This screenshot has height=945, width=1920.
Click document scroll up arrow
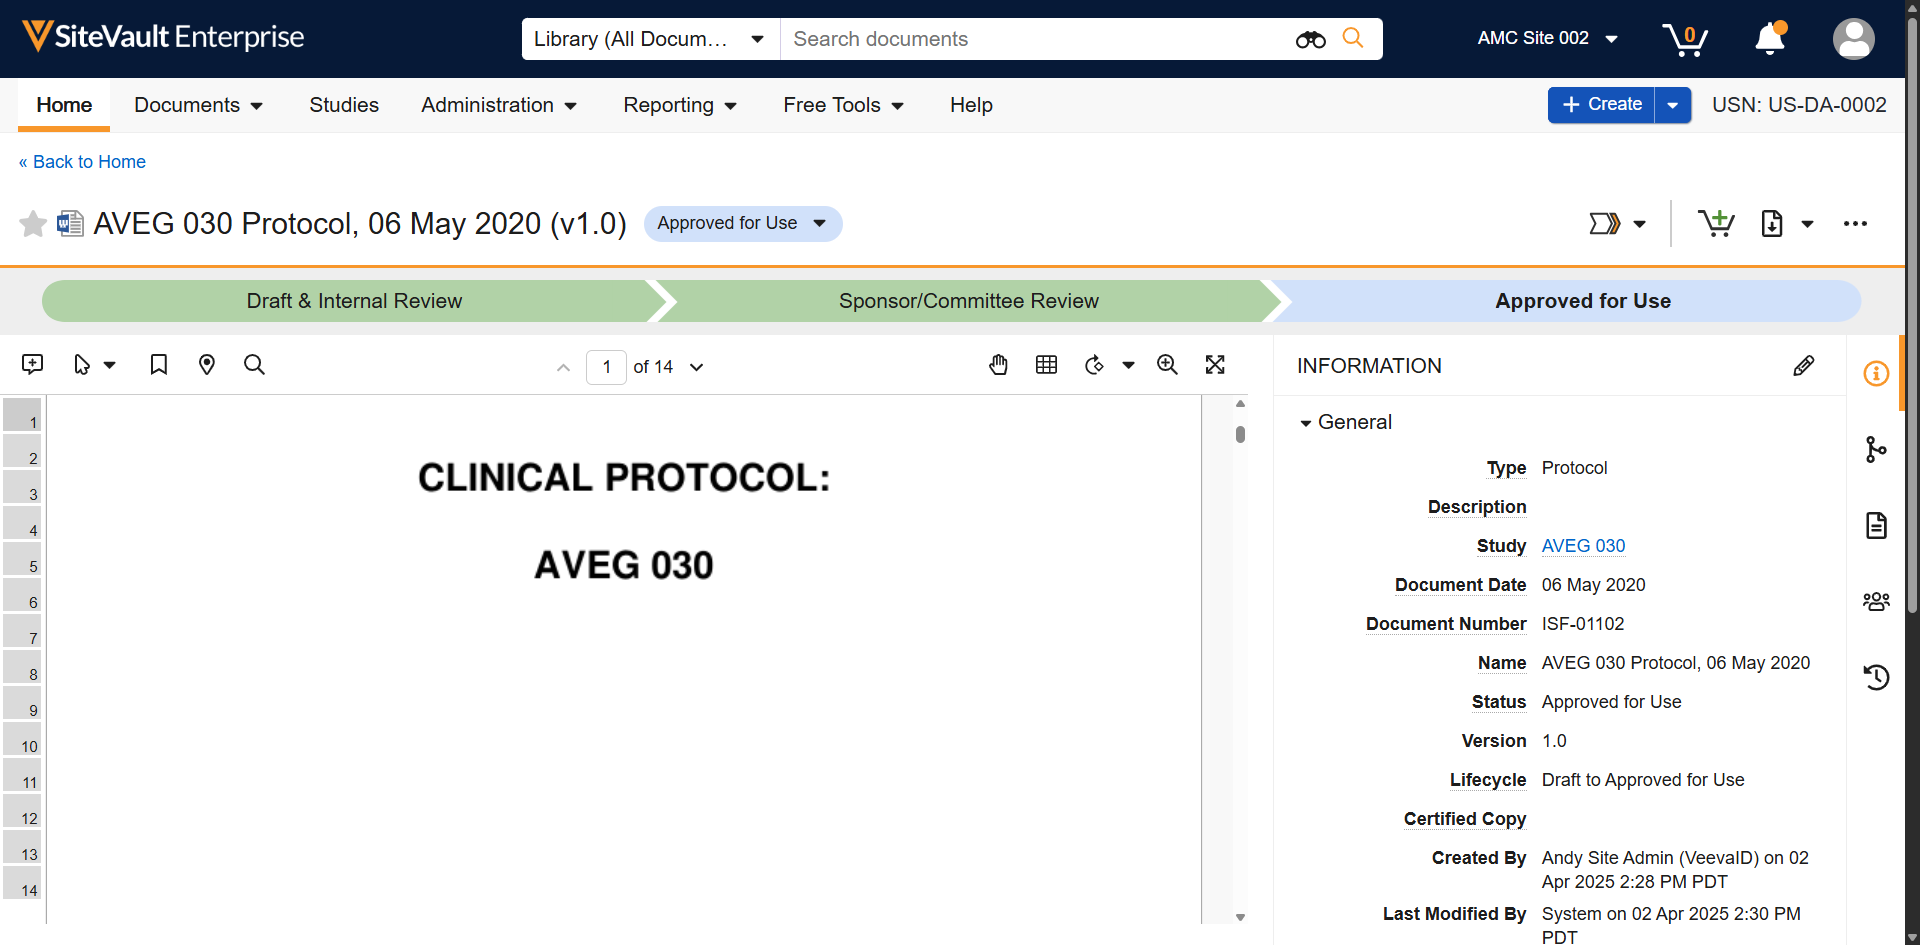[x=1240, y=404]
